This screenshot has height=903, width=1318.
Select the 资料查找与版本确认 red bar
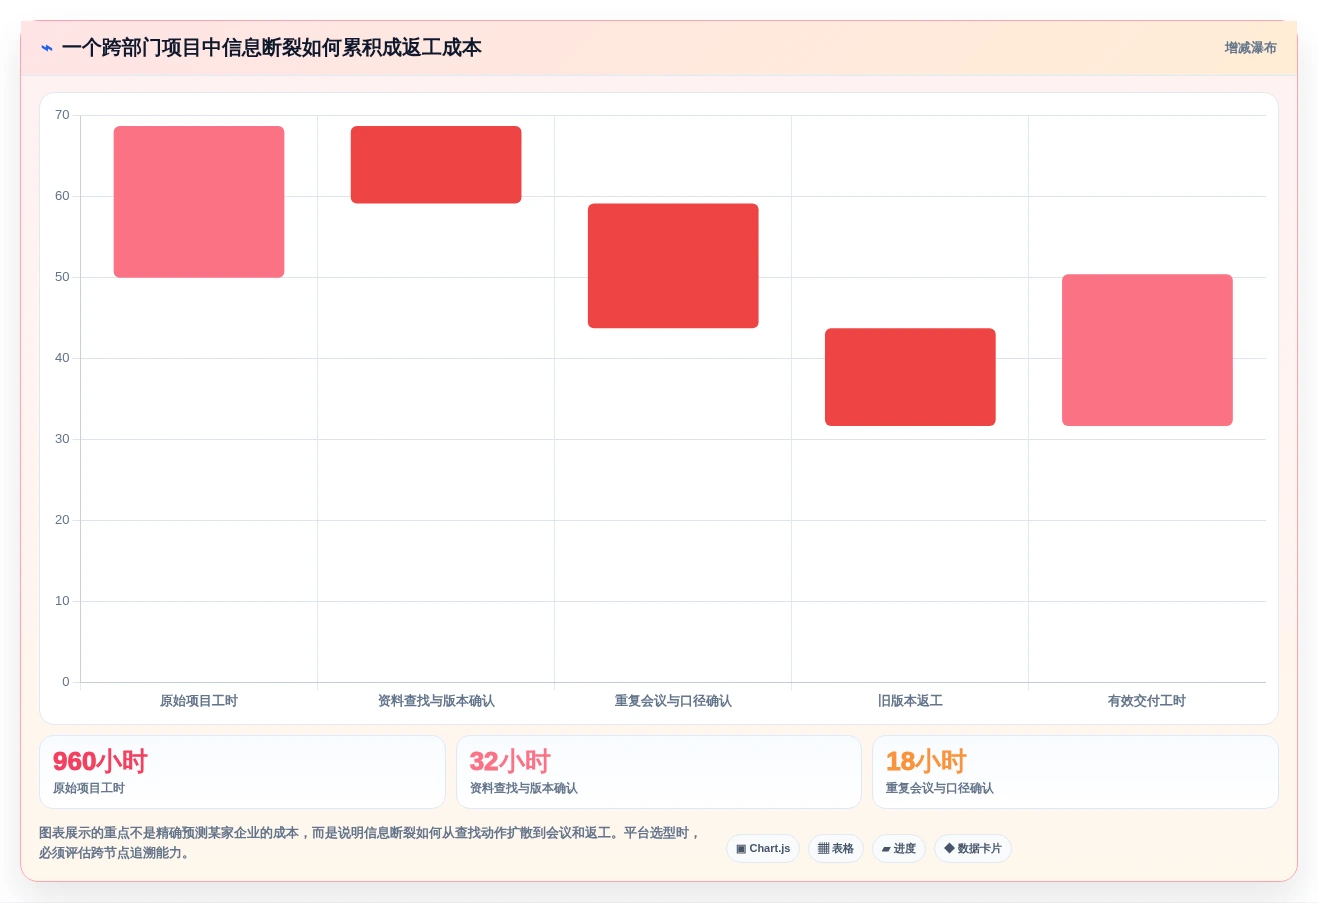pyautogui.click(x=436, y=165)
